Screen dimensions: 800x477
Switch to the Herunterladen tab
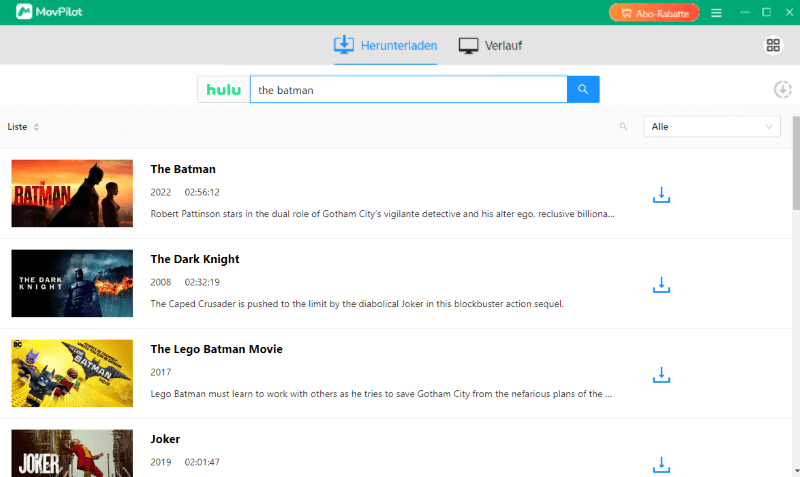tap(385, 45)
